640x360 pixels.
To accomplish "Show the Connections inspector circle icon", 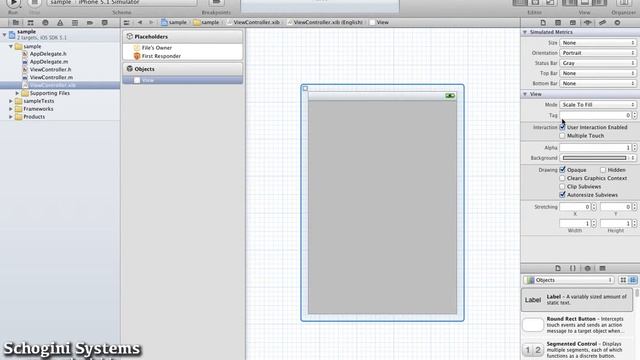I will coord(617,23).
